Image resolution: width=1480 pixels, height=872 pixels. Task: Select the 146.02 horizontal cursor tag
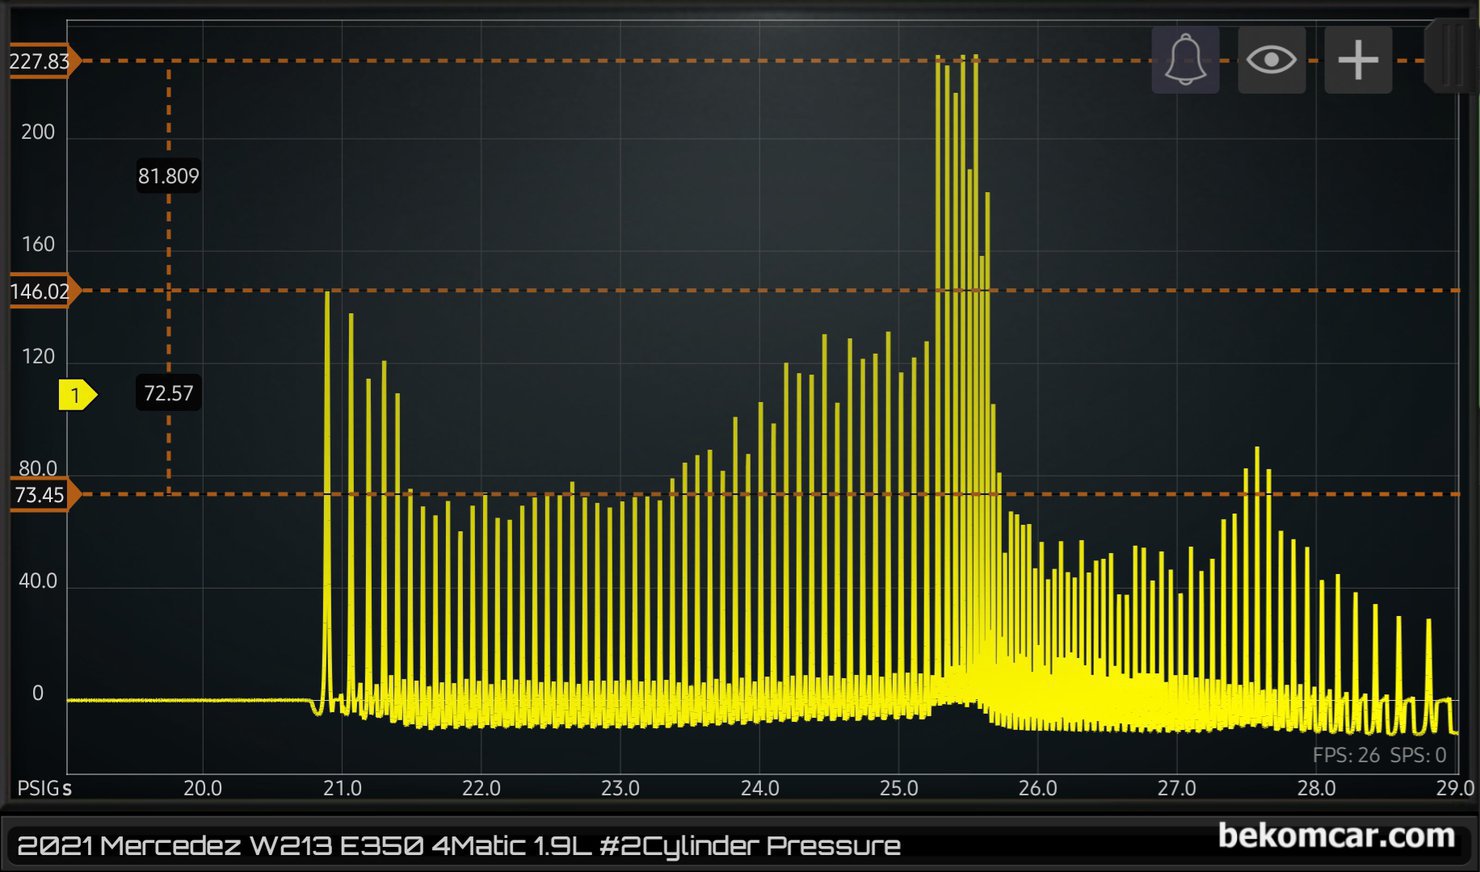[x=41, y=291]
